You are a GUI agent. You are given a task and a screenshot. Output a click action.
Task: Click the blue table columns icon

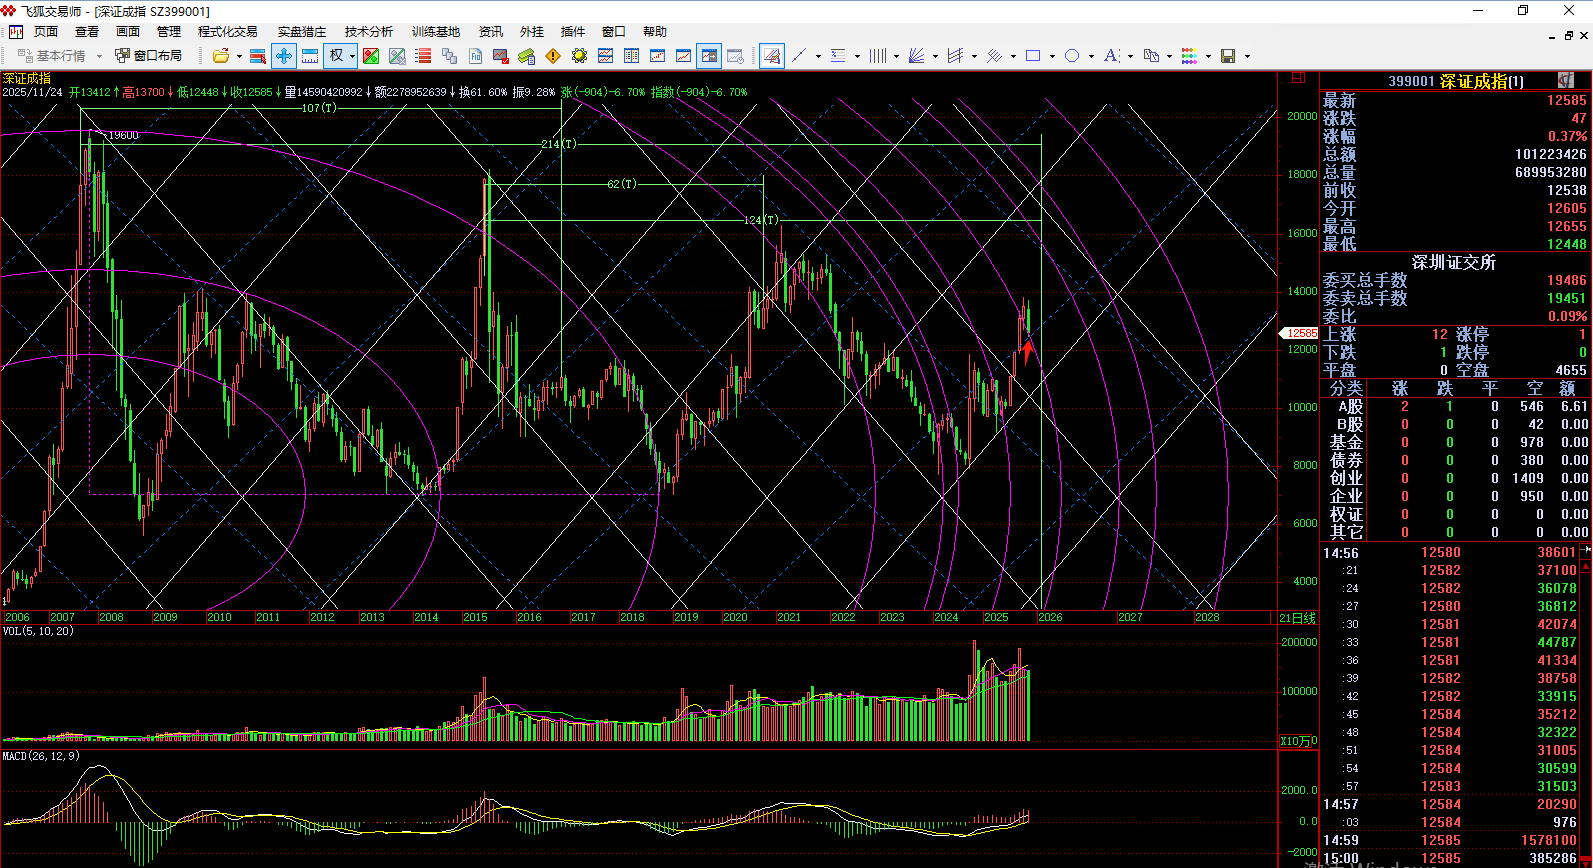tap(631, 56)
